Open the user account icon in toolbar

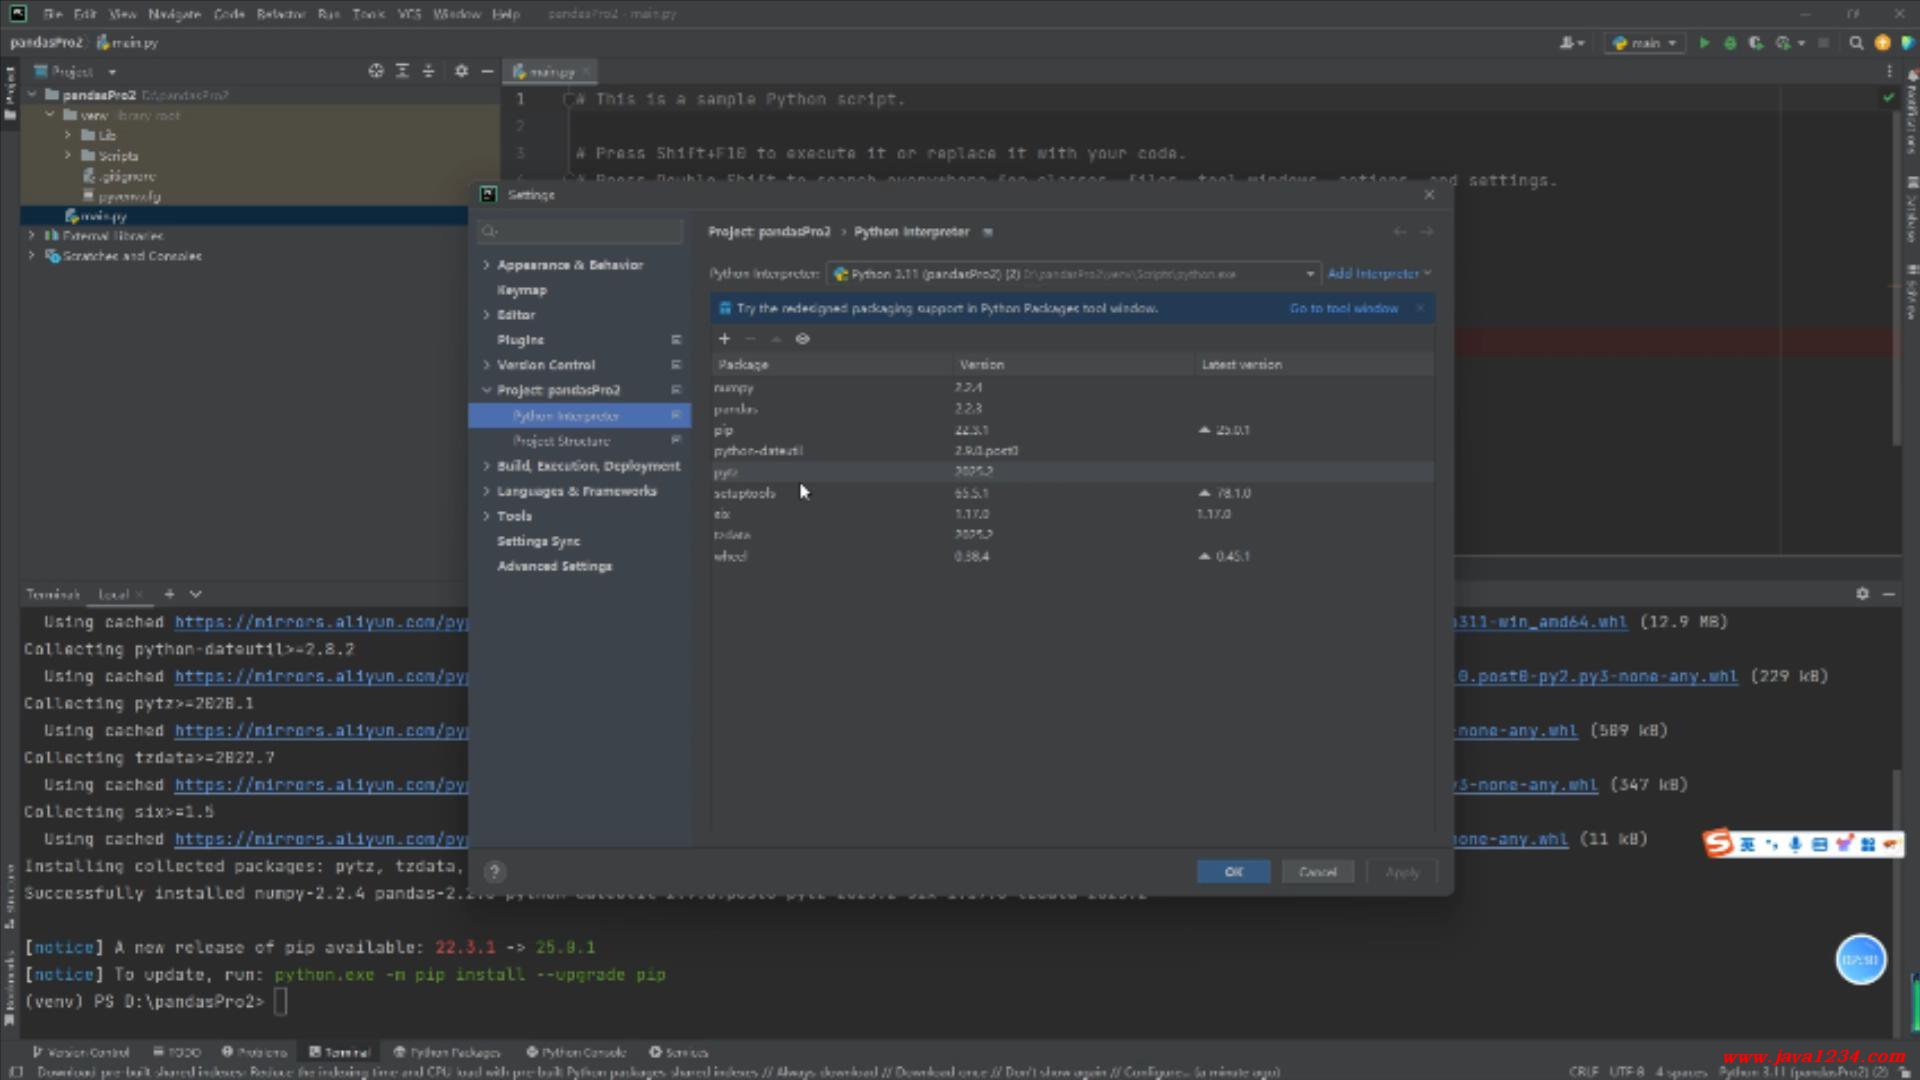(x=1571, y=43)
